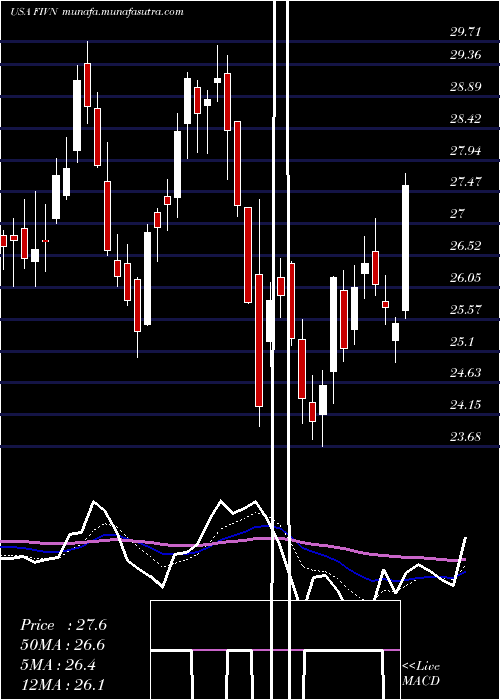500x700 pixels.
Task: Click the 26.05 price level label
Action: [x=466, y=278]
